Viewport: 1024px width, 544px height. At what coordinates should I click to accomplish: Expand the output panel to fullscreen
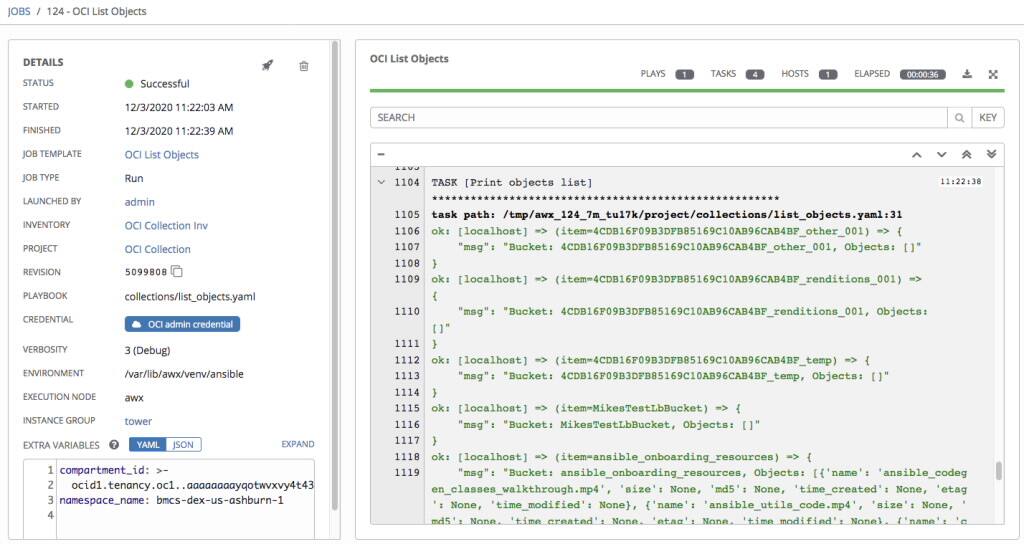tap(993, 74)
